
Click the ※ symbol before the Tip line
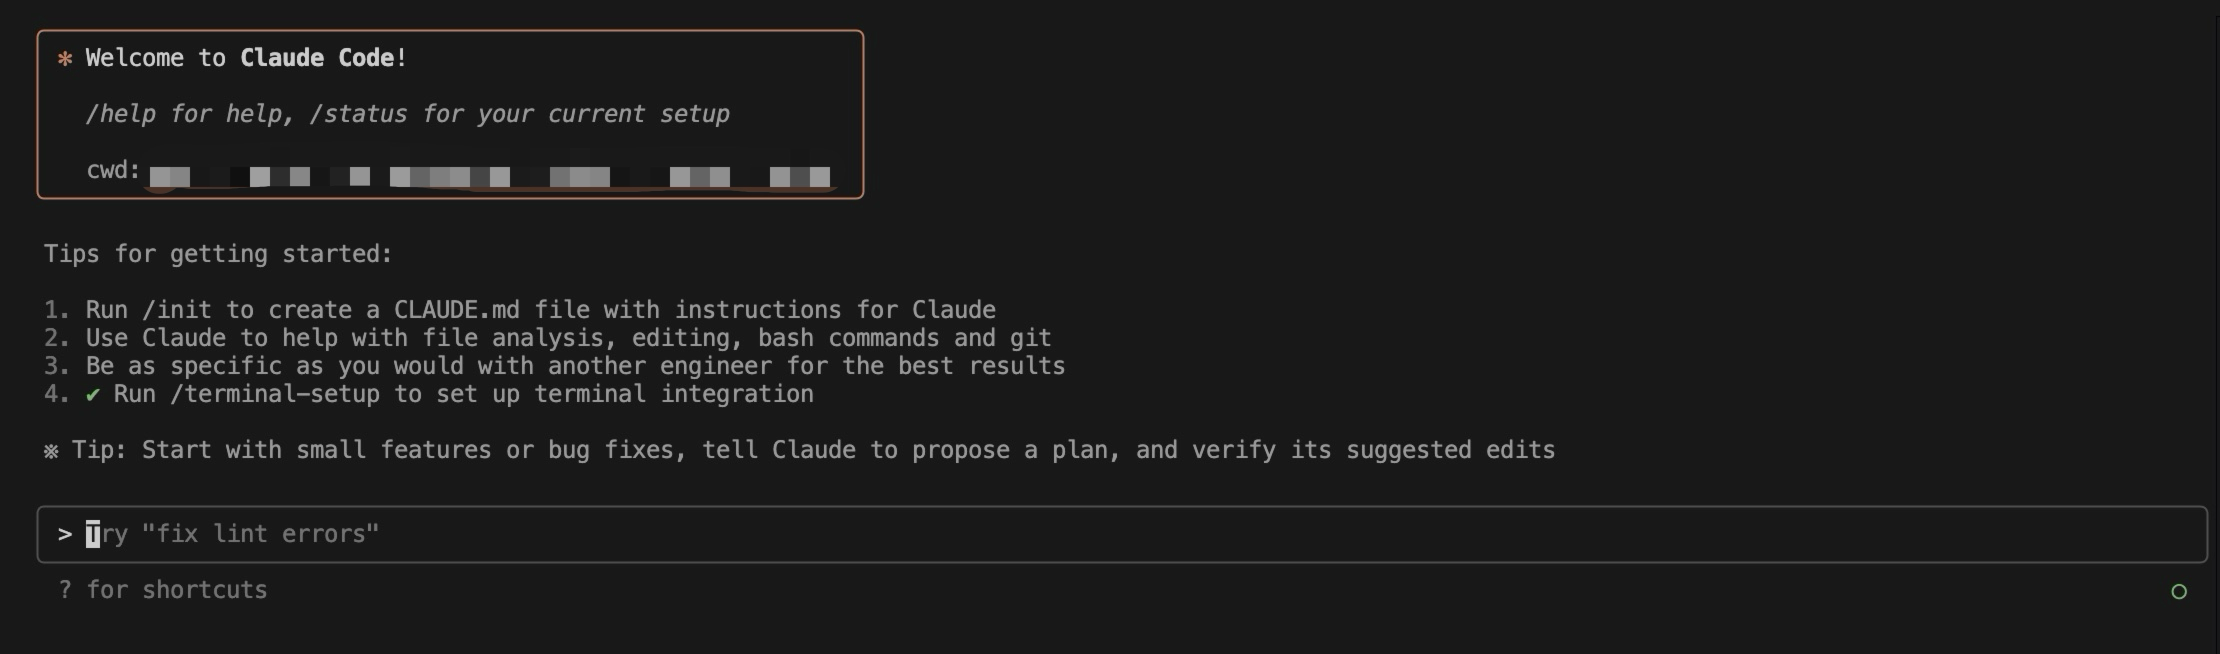pyautogui.click(x=51, y=451)
